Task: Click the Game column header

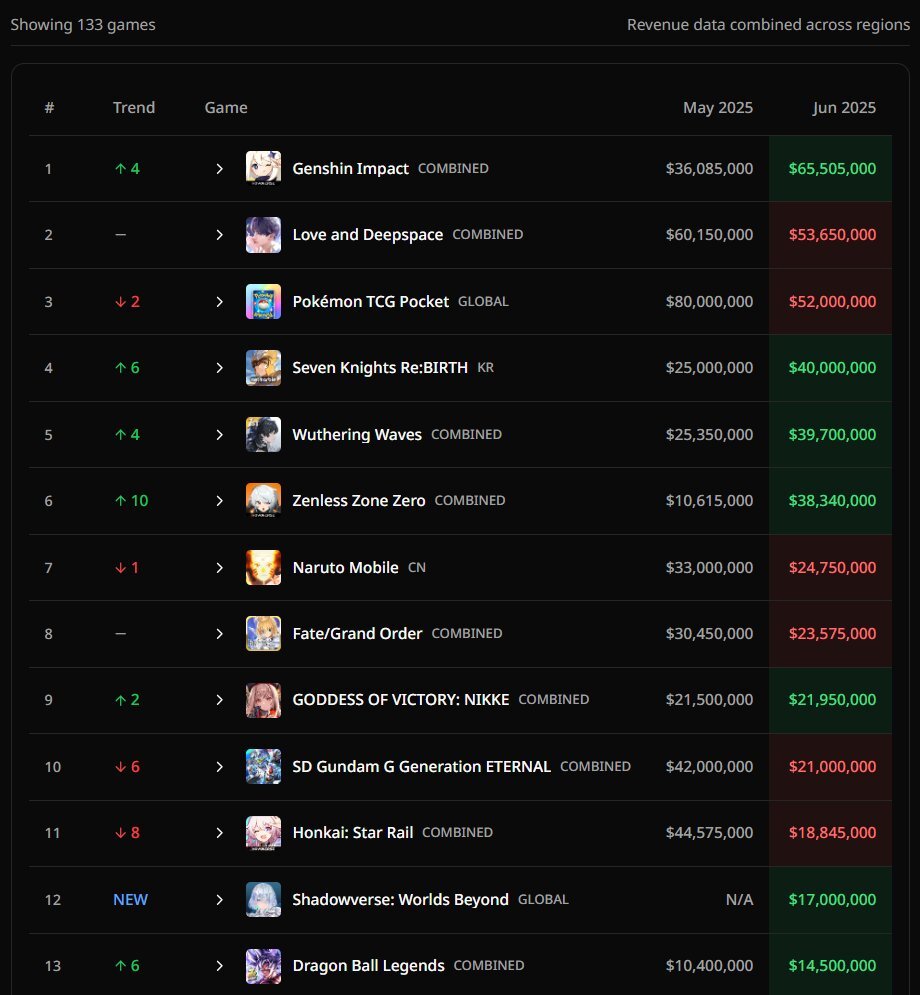Action: point(226,107)
